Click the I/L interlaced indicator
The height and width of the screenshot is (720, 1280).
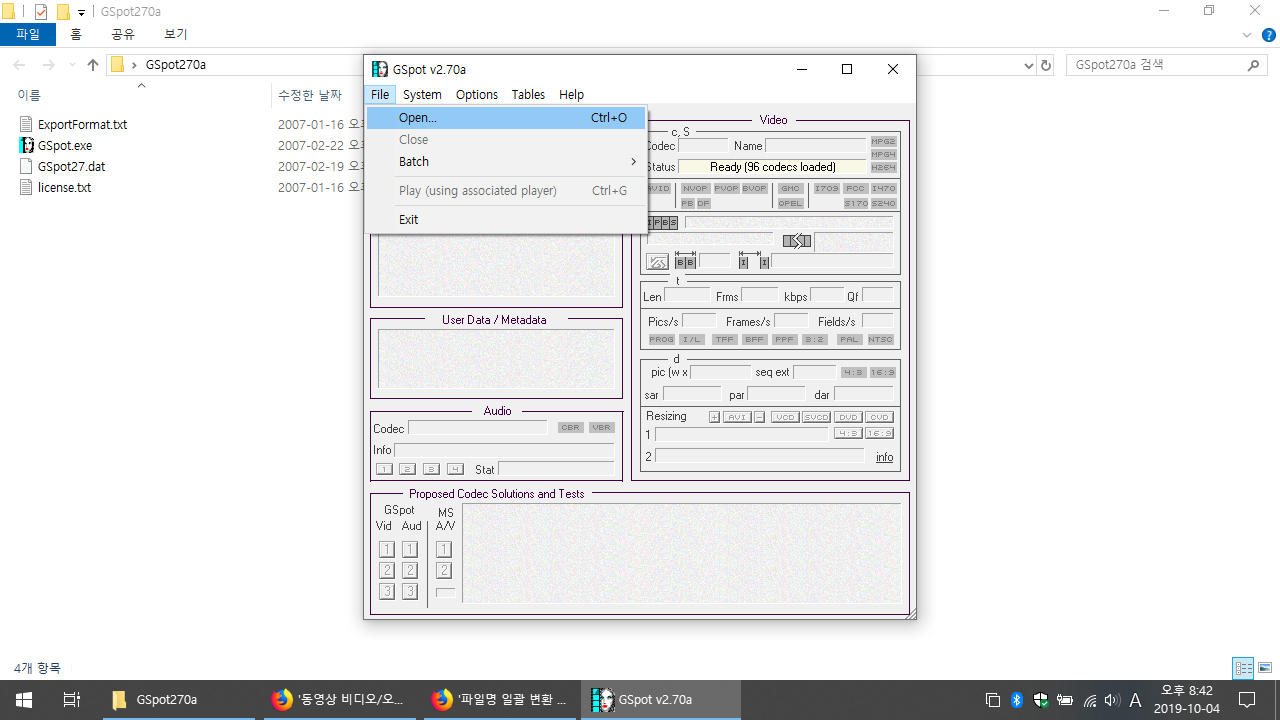click(692, 339)
